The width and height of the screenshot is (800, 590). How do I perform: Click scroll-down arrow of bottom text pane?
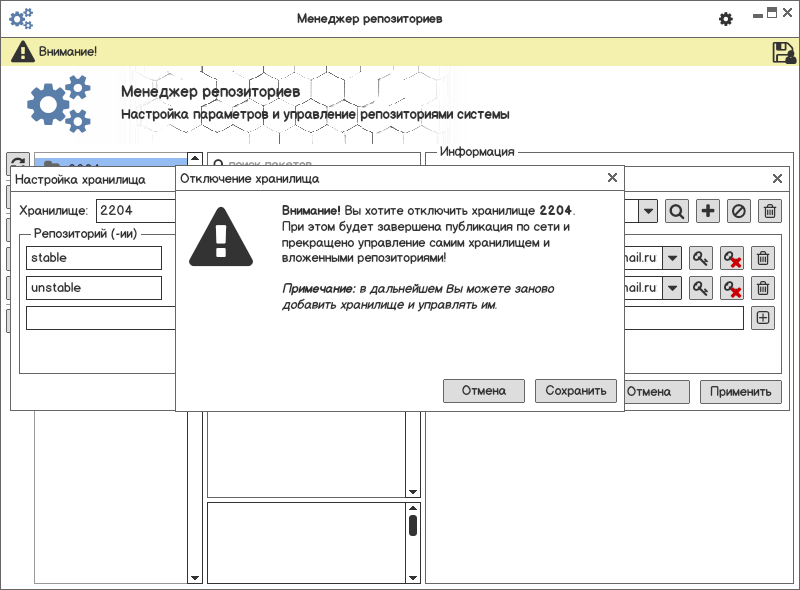pyautogui.click(x=413, y=578)
